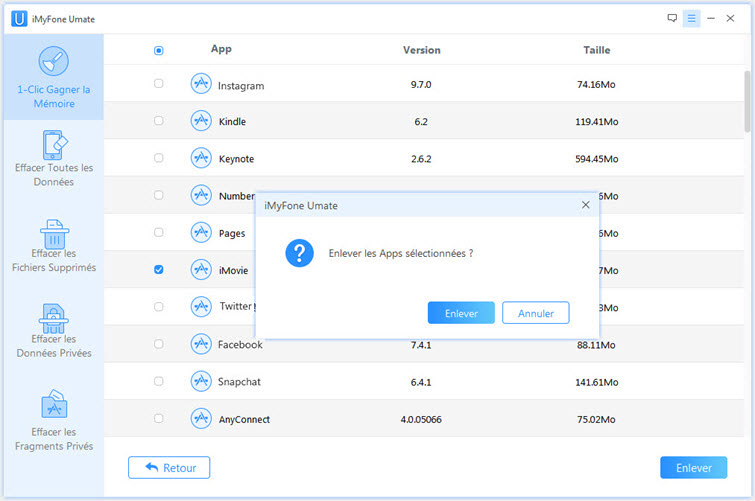Click Facebook version 7.4.1
The image size is (755, 501).
coord(421,345)
